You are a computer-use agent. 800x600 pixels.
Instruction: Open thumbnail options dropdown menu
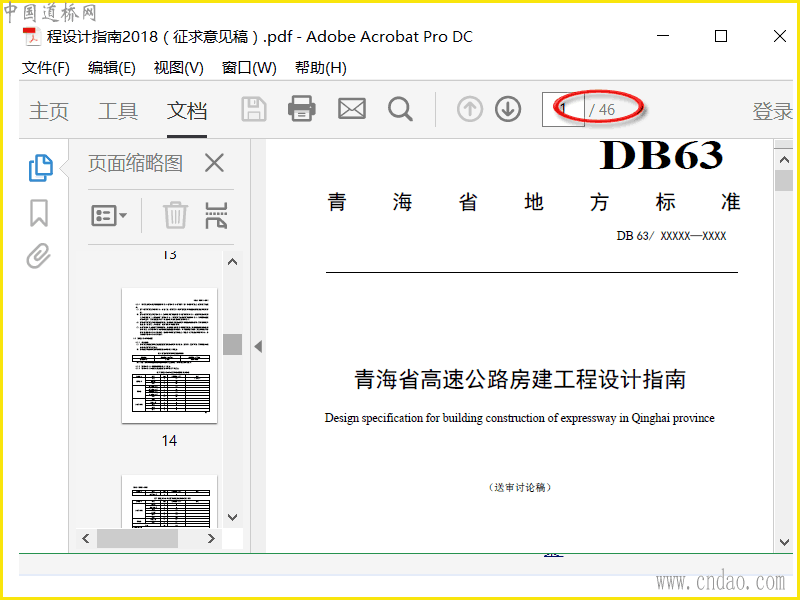pyautogui.click(x=109, y=215)
